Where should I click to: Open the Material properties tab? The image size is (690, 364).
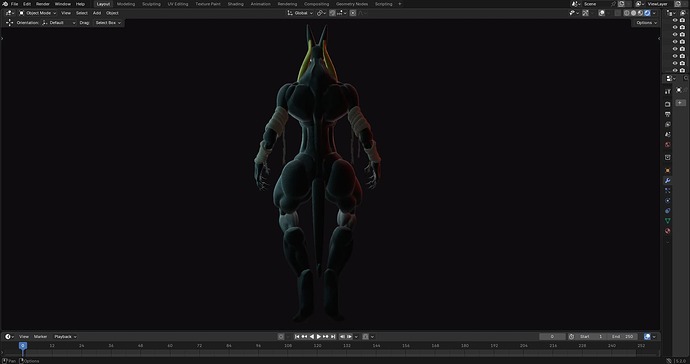[668, 231]
